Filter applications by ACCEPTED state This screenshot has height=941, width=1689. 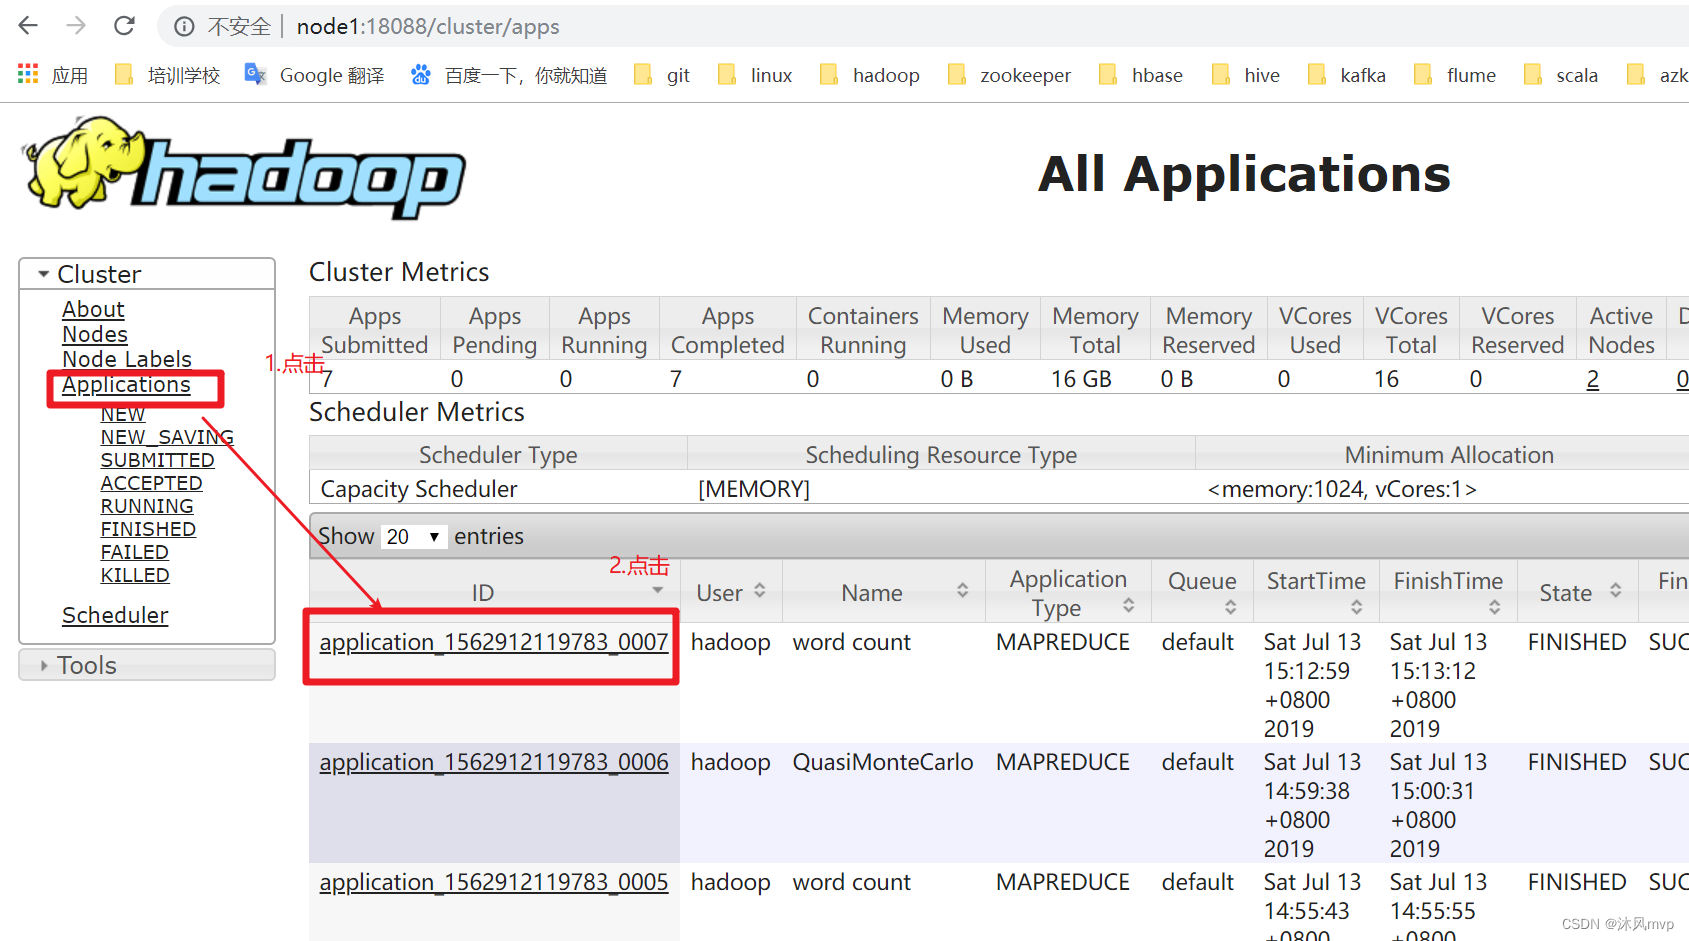click(151, 483)
